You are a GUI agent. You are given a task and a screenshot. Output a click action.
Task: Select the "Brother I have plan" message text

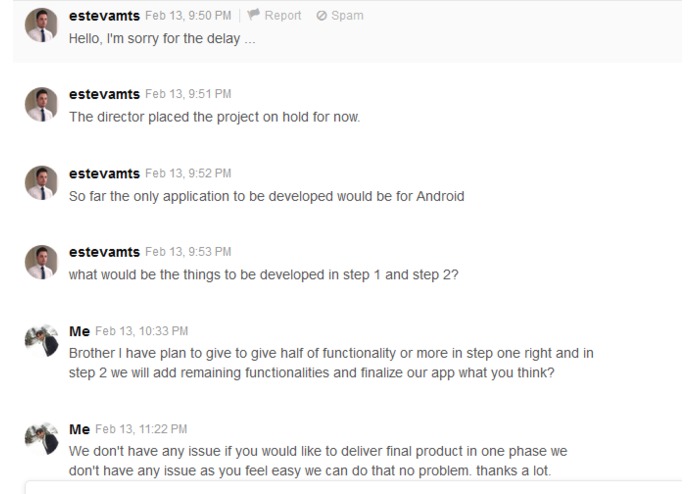click(x=331, y=363)
